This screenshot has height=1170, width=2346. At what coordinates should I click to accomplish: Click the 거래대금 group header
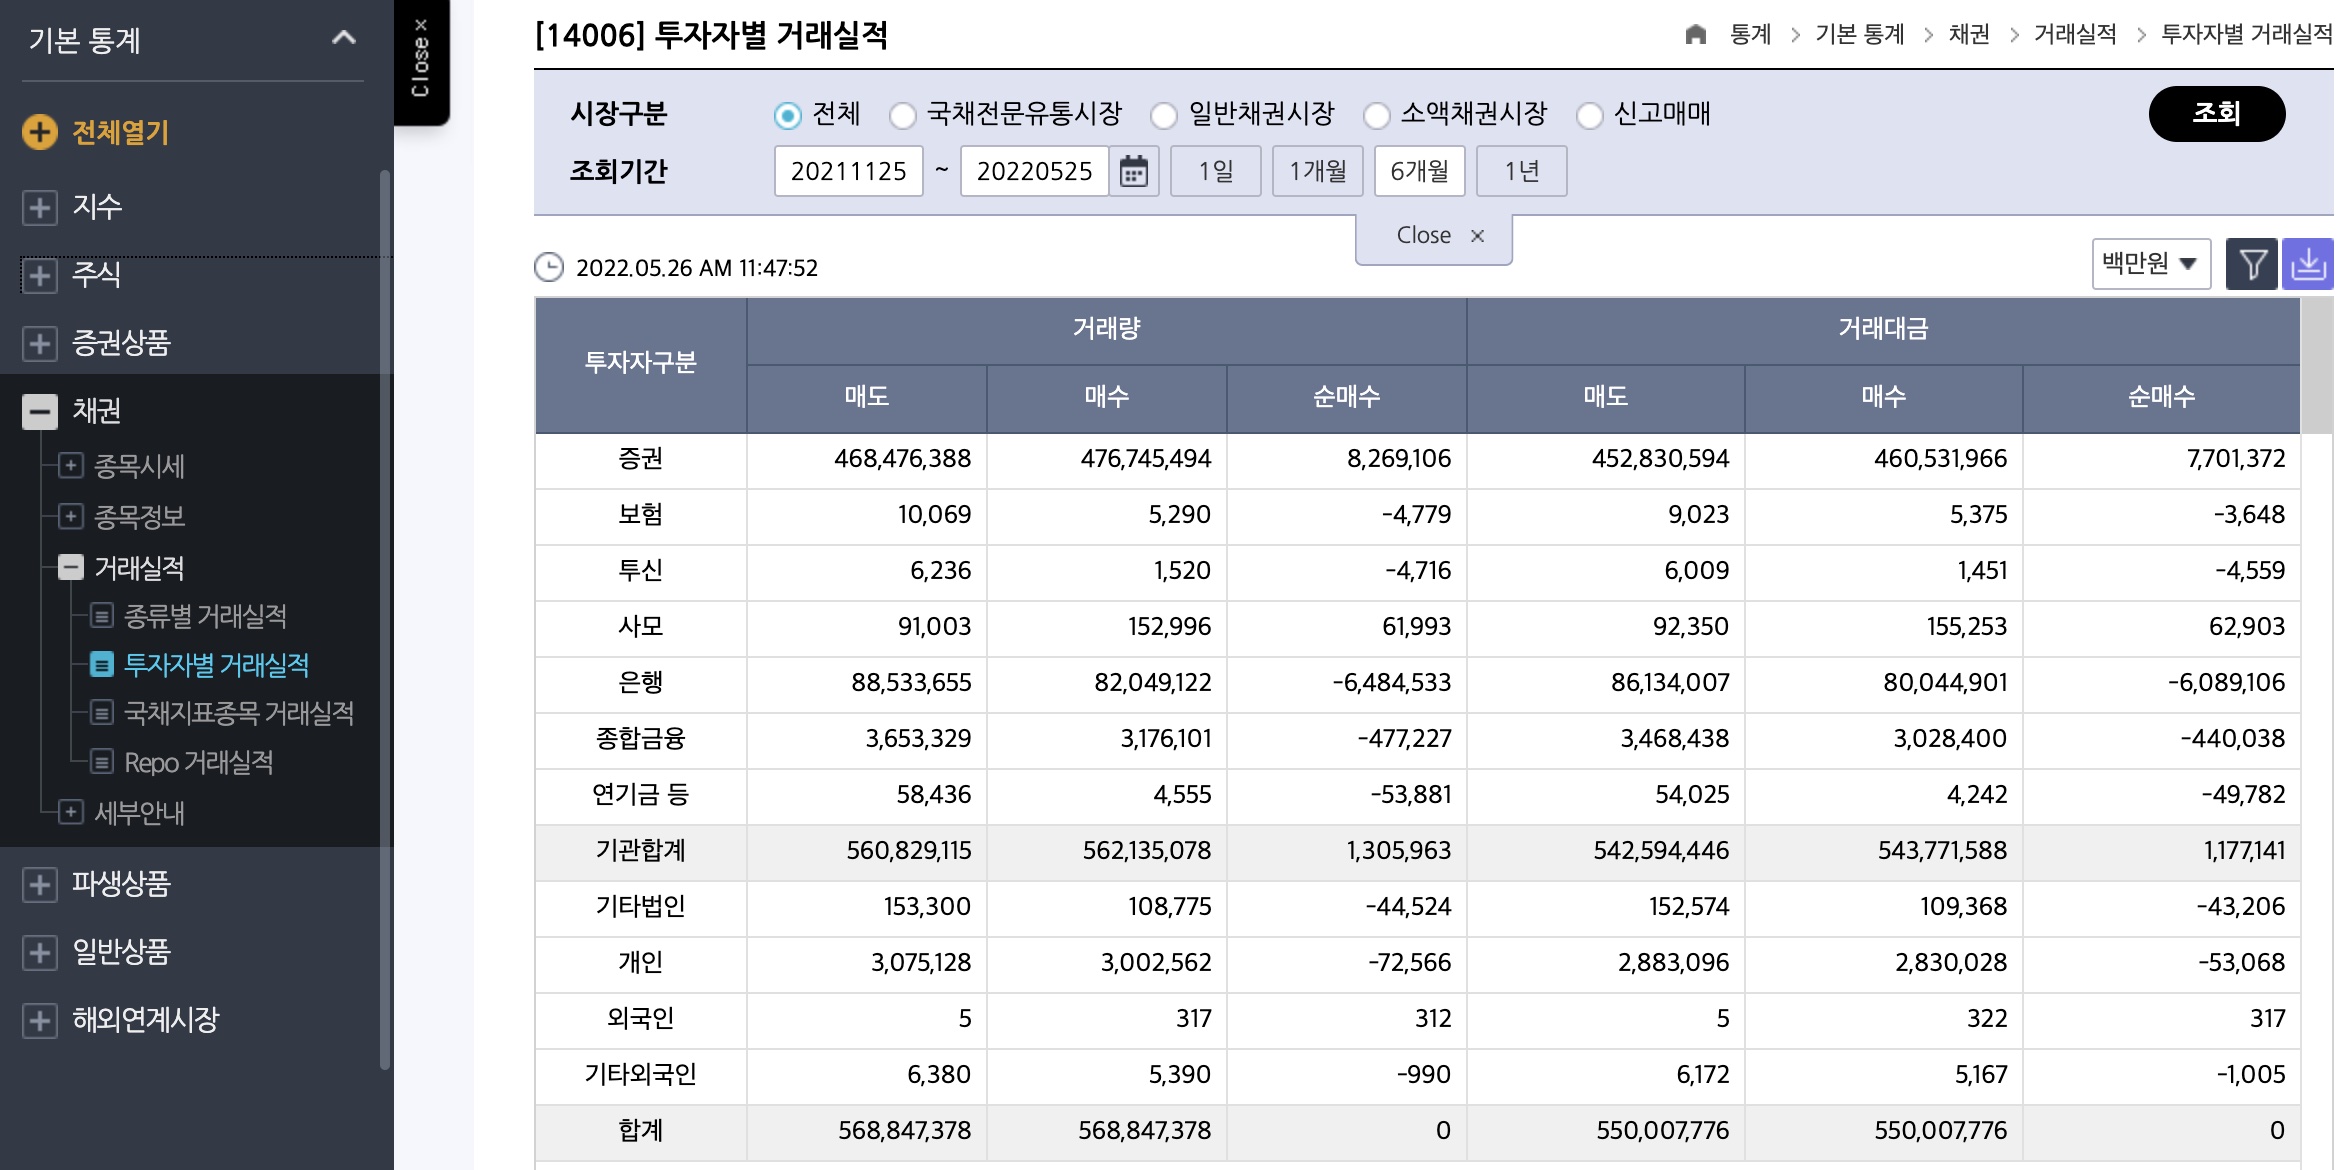point(1883,330)
